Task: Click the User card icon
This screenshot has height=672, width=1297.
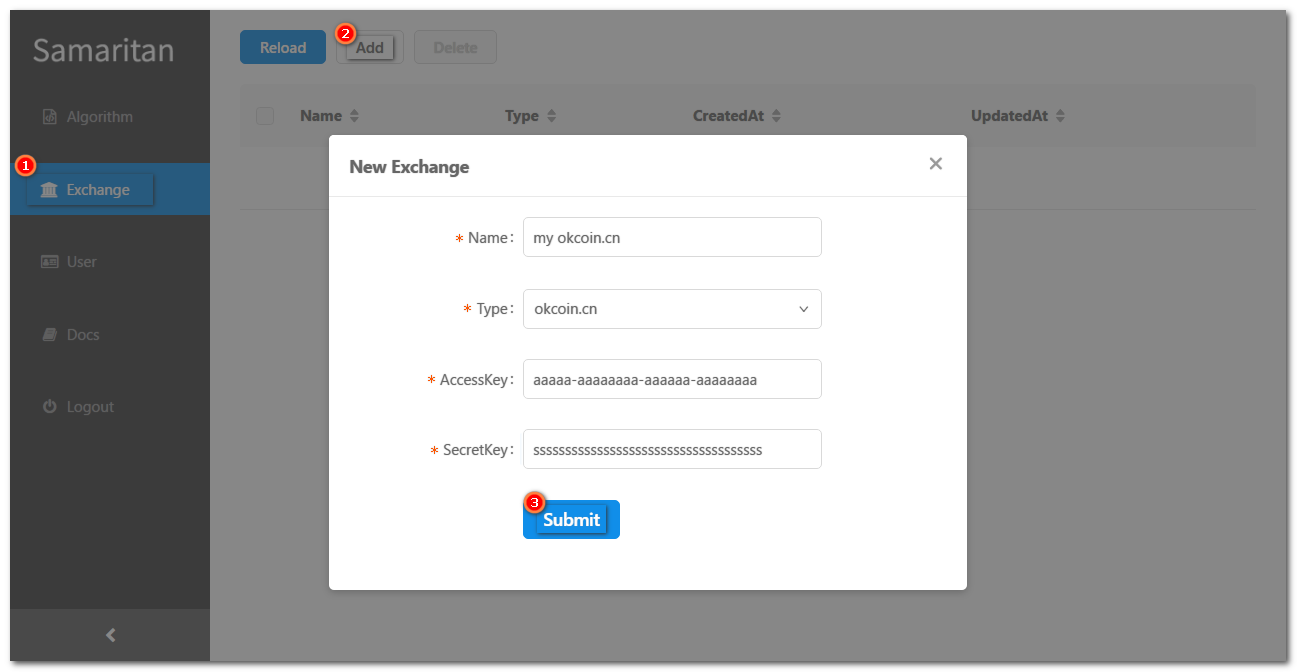Action: [x=50, y=262]
